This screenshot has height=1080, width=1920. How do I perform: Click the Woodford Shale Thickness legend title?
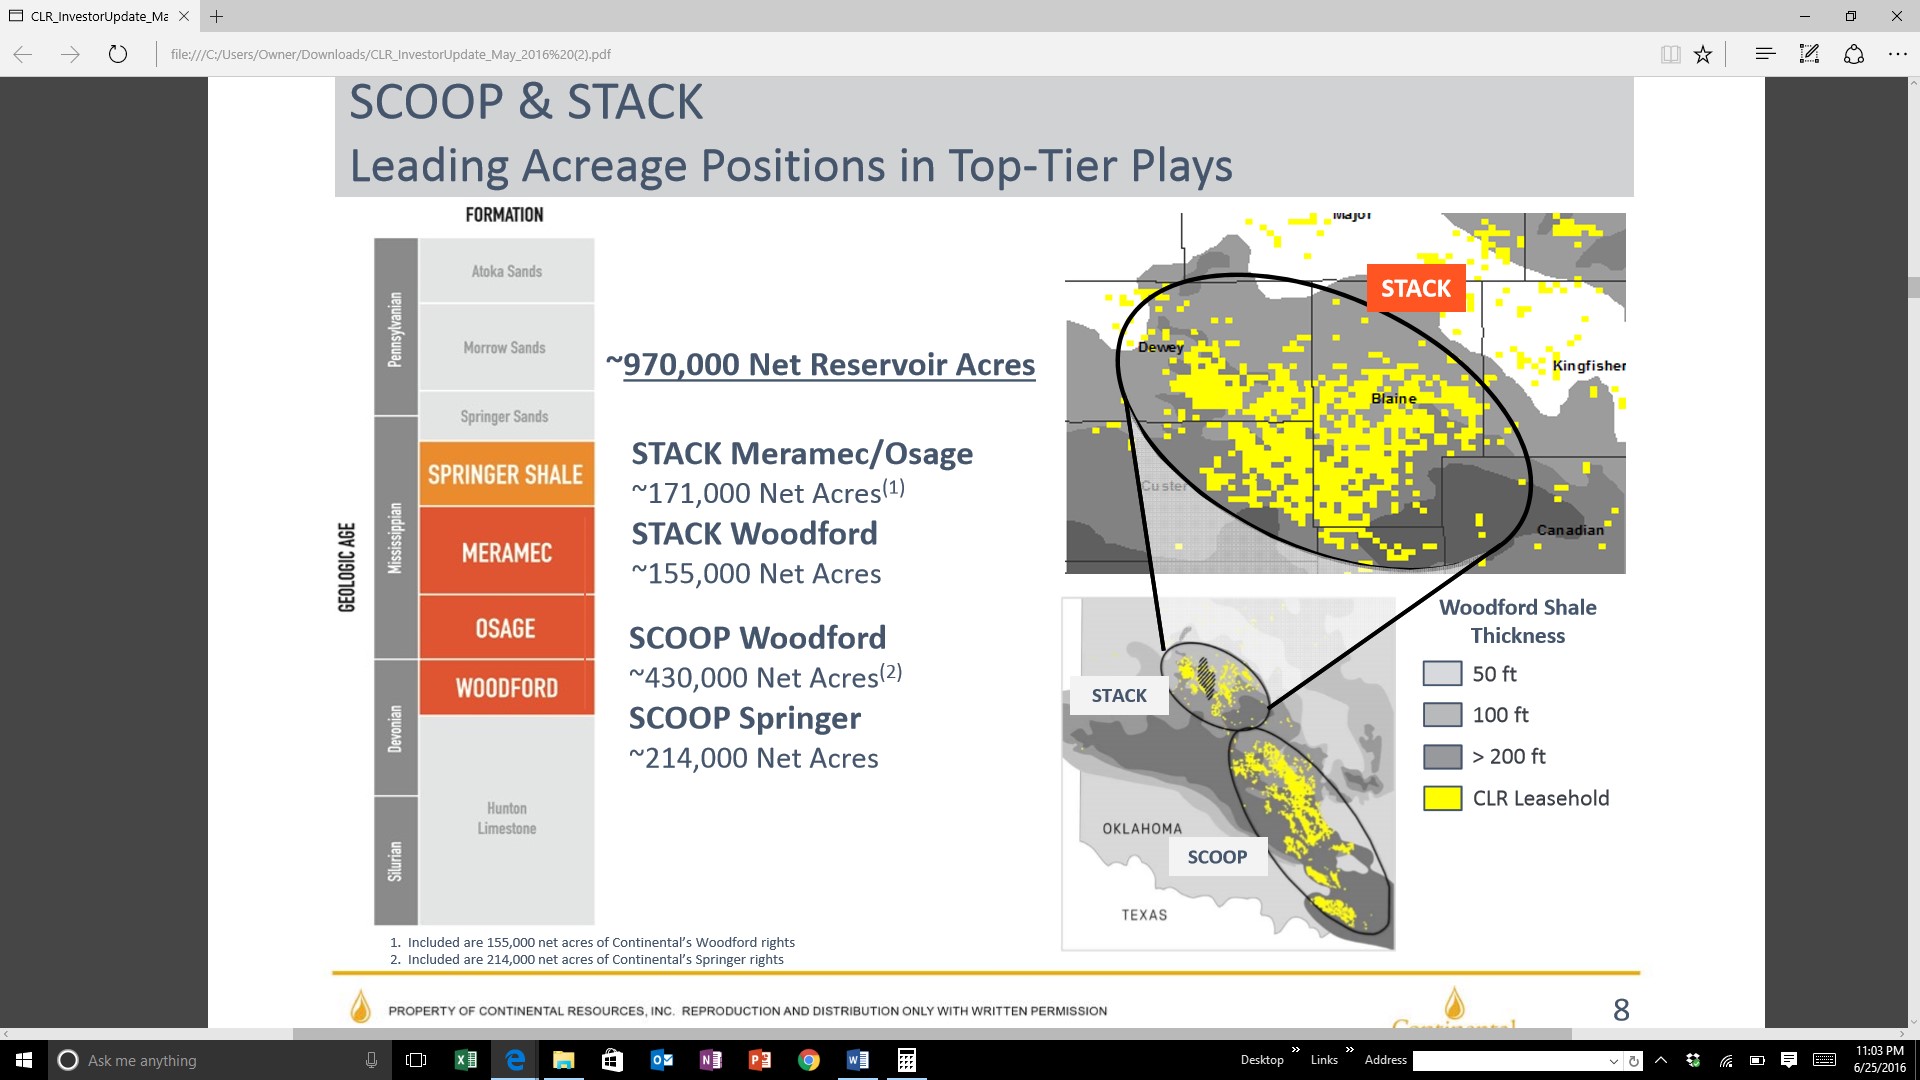click(x=1518, y=621)
